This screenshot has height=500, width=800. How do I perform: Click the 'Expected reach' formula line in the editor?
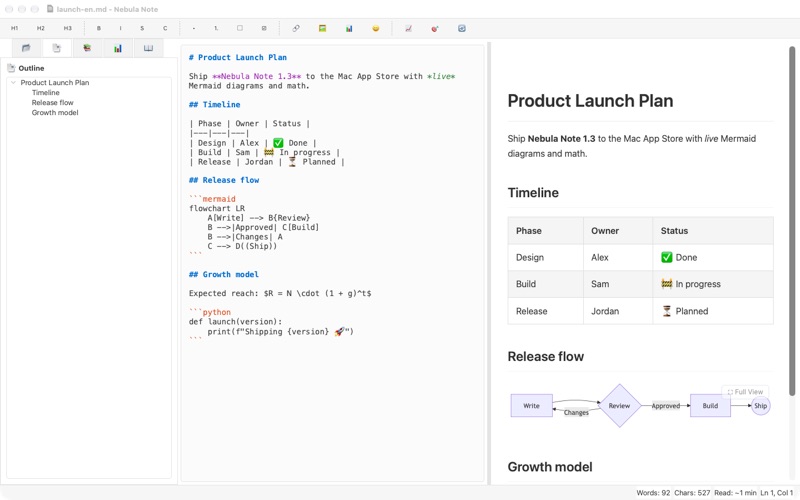(x=280, y=293)
